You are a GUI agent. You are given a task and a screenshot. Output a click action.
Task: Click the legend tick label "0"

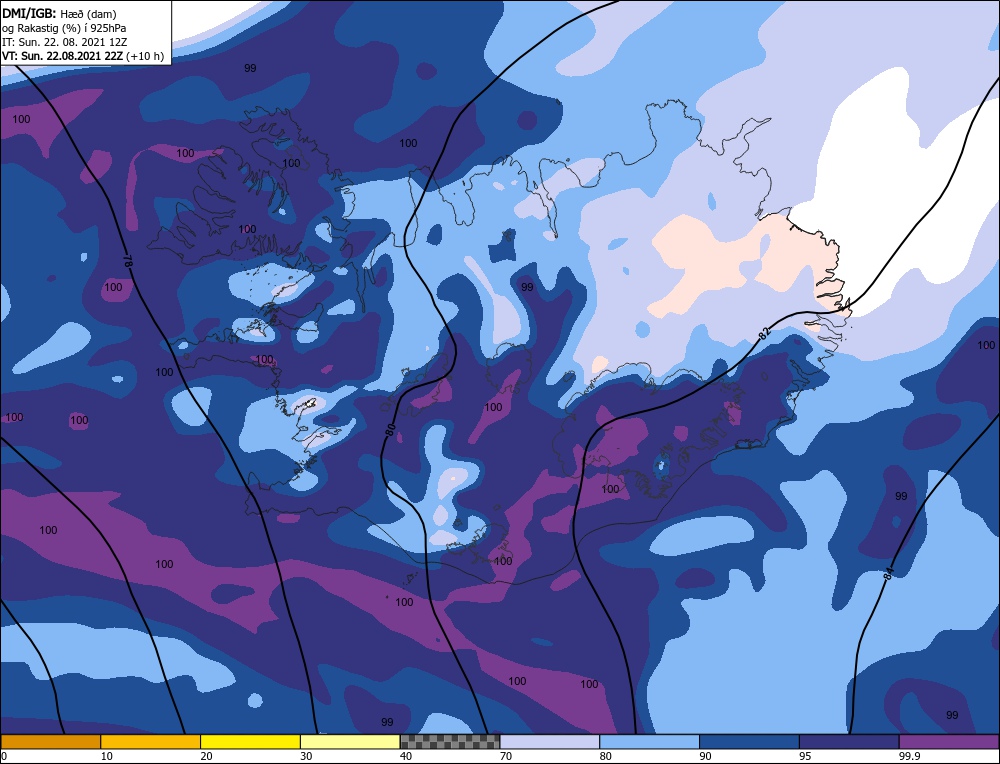click(4, 756)
